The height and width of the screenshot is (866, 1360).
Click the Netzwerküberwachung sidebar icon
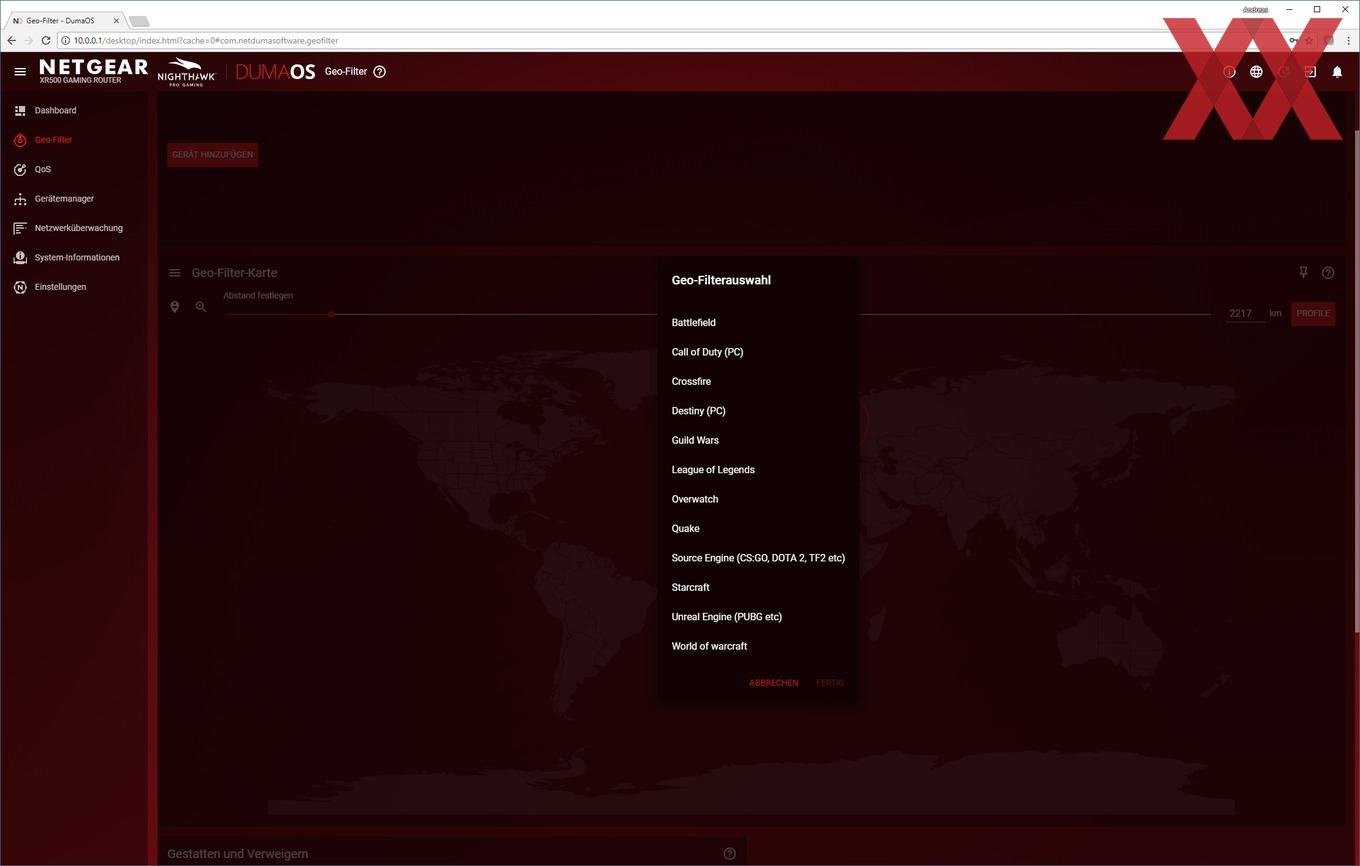[20, 228]
